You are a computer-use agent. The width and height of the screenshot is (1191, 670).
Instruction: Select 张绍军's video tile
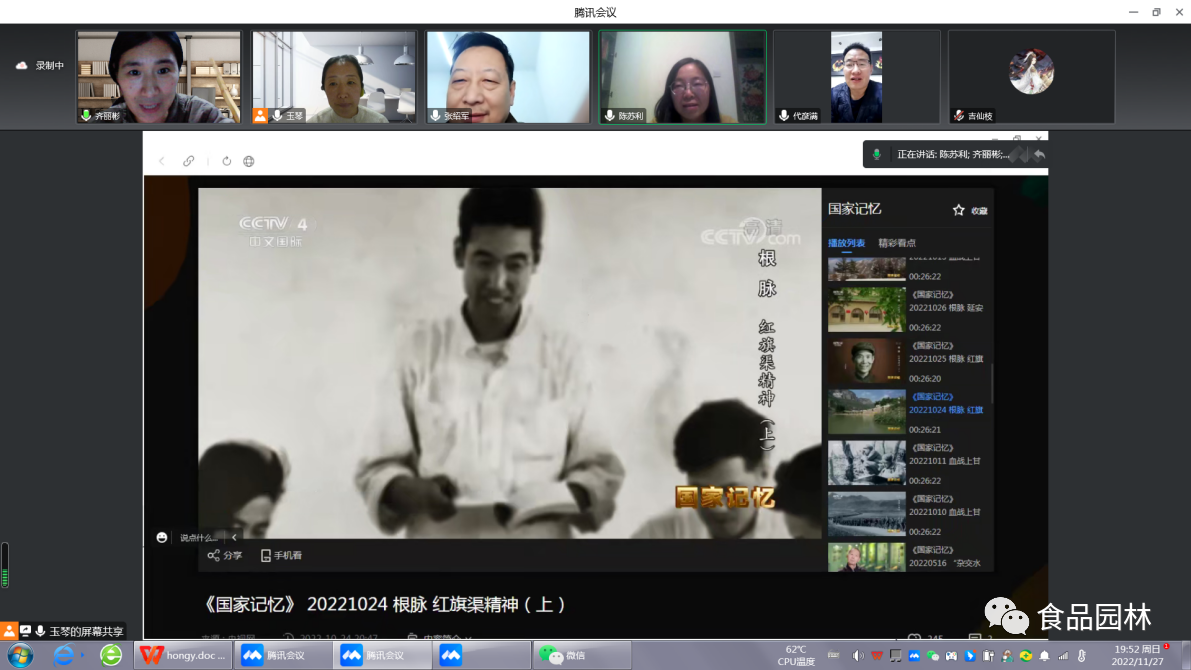pos(508,77)
